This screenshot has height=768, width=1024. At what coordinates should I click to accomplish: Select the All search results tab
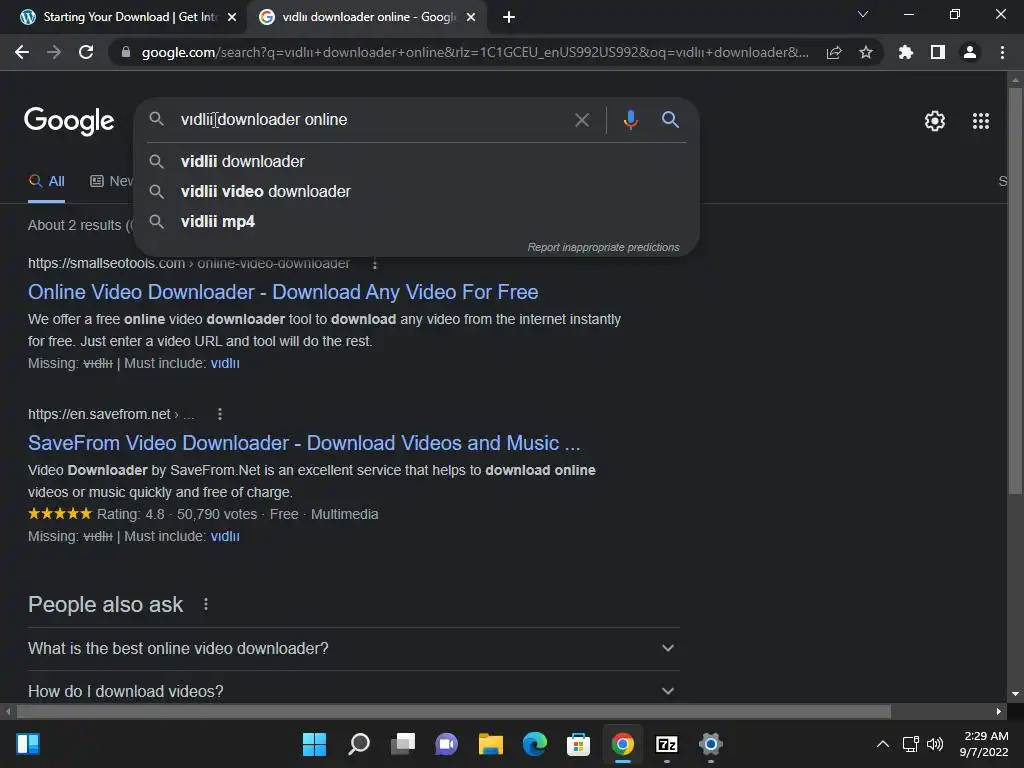46,182
